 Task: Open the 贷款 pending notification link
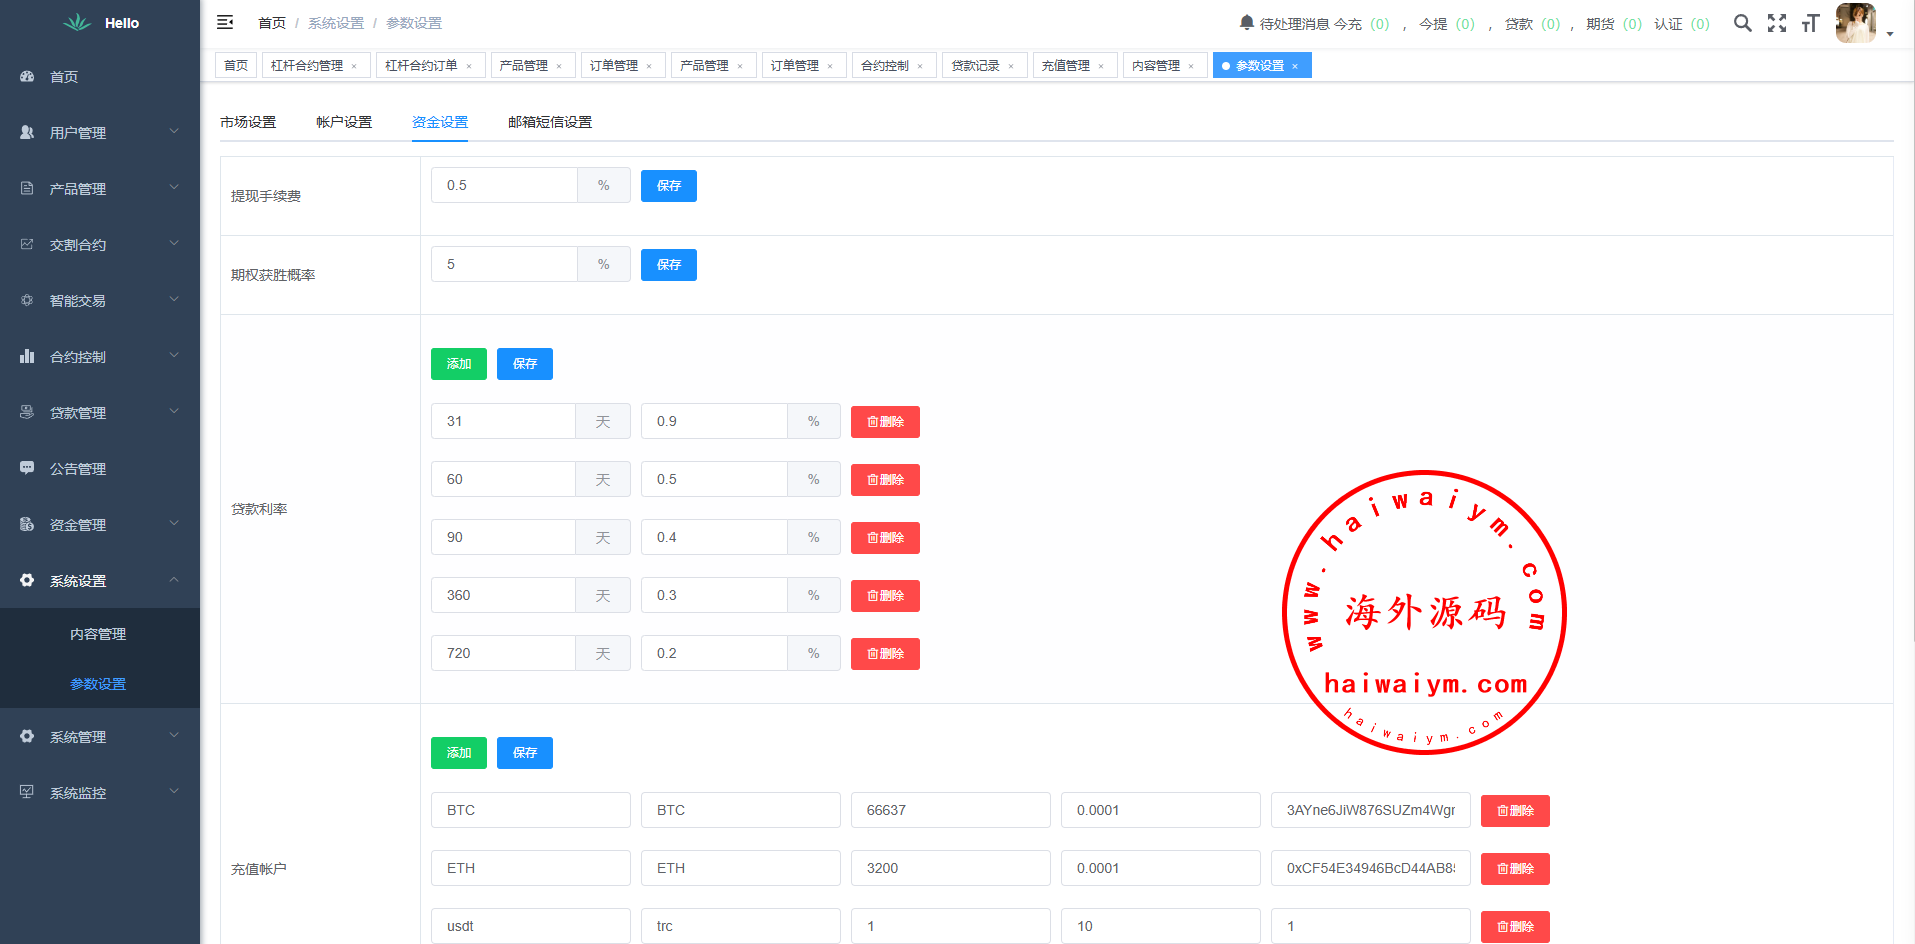click(x=1533, y=24)
